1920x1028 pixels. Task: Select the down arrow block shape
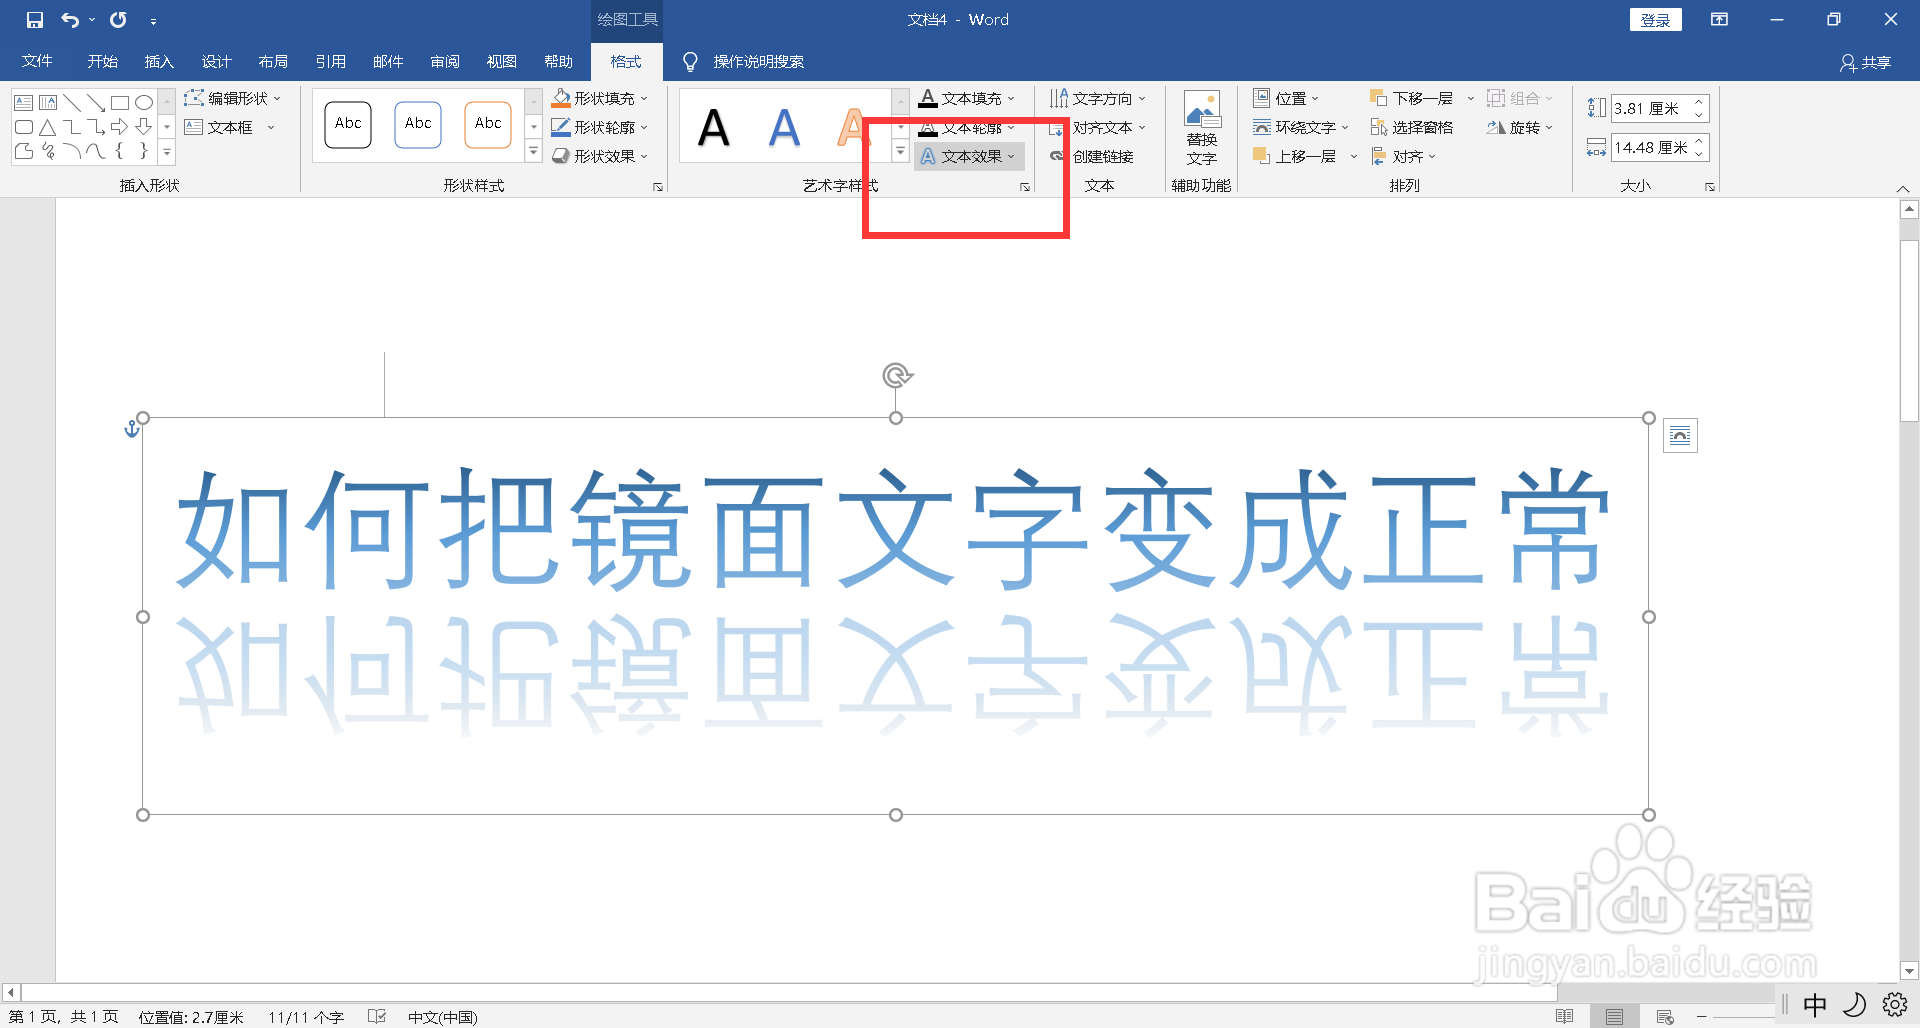tap(144, 127)
